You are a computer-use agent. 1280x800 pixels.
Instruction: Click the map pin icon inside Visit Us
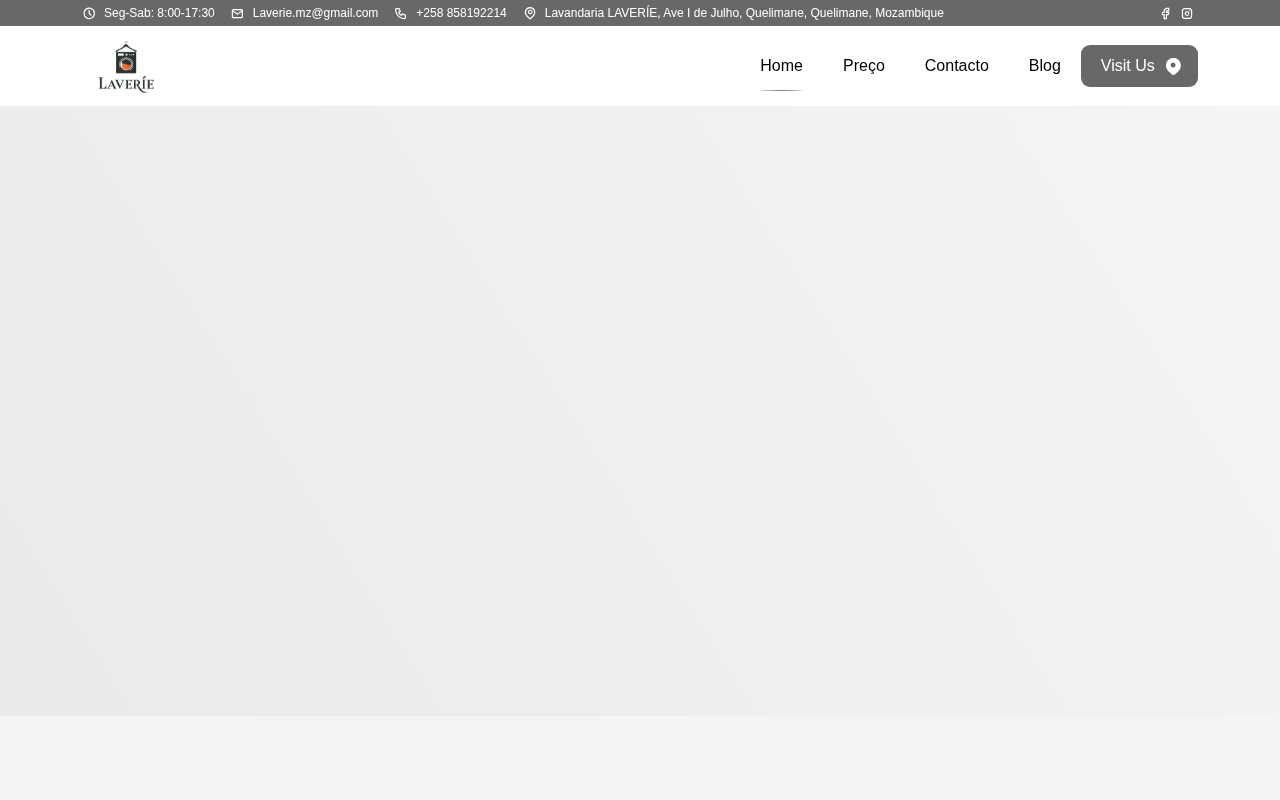coord(1173,66)
